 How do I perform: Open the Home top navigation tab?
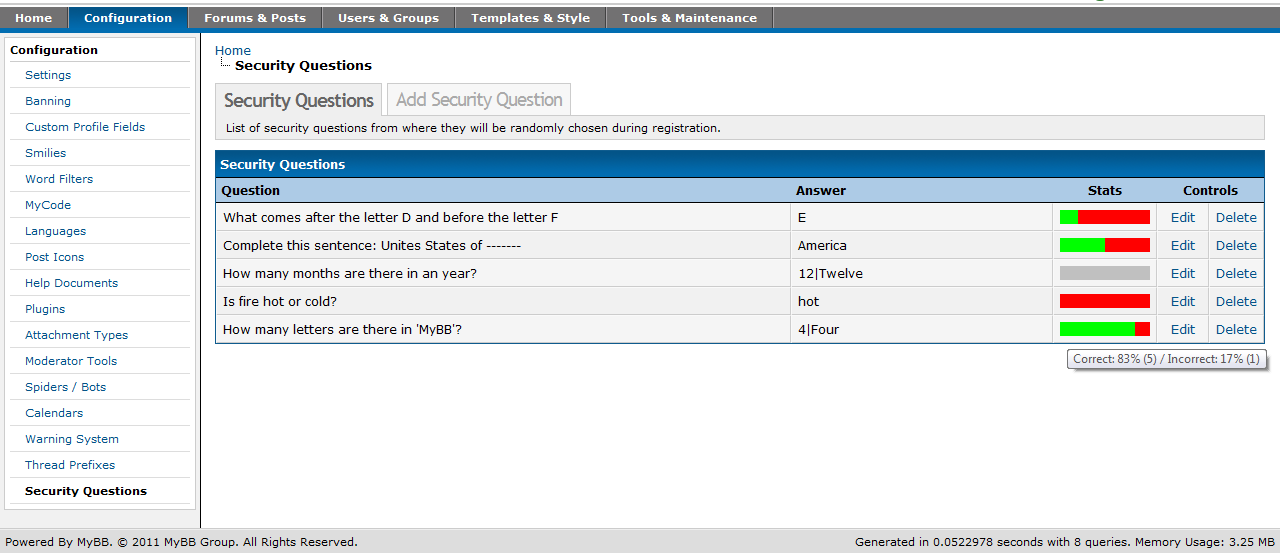[34, 18]
